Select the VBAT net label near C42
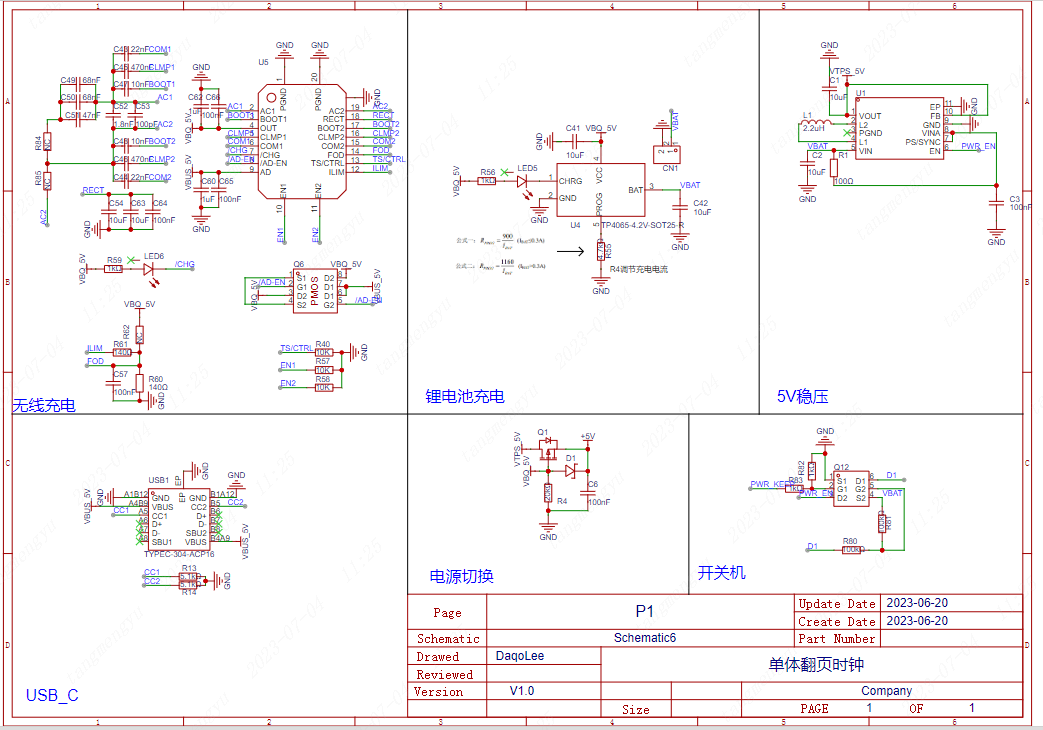1043x730 pixels. pyautogui.click(x=690, y=184)
